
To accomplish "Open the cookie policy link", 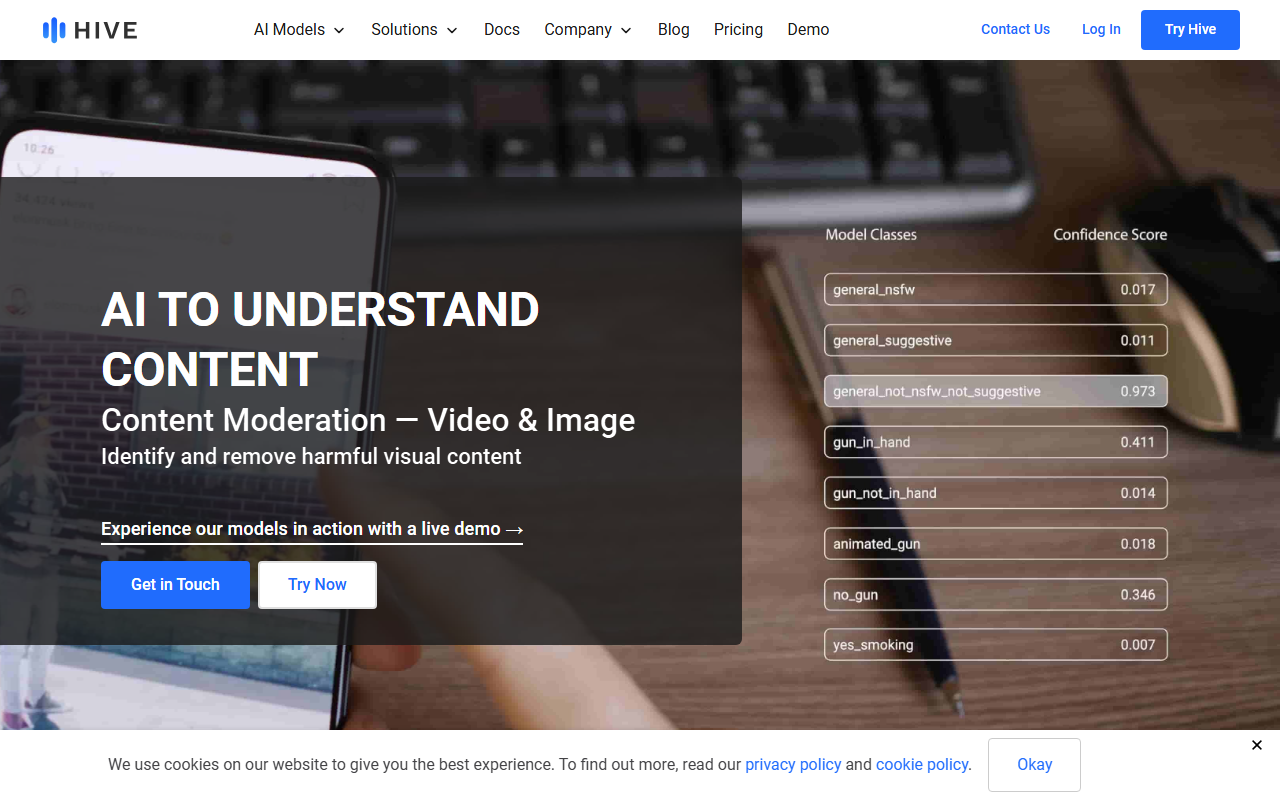I will click(922, 764).
